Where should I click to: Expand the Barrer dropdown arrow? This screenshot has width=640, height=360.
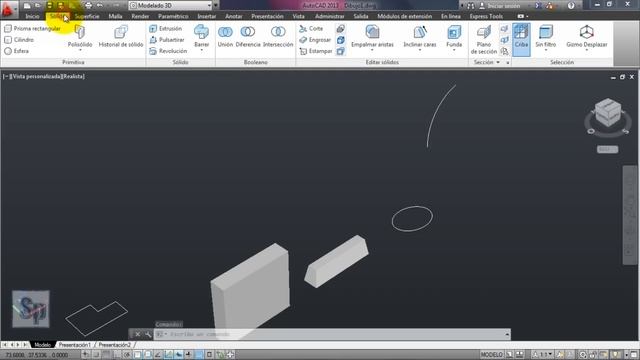[x=201, y=50]
